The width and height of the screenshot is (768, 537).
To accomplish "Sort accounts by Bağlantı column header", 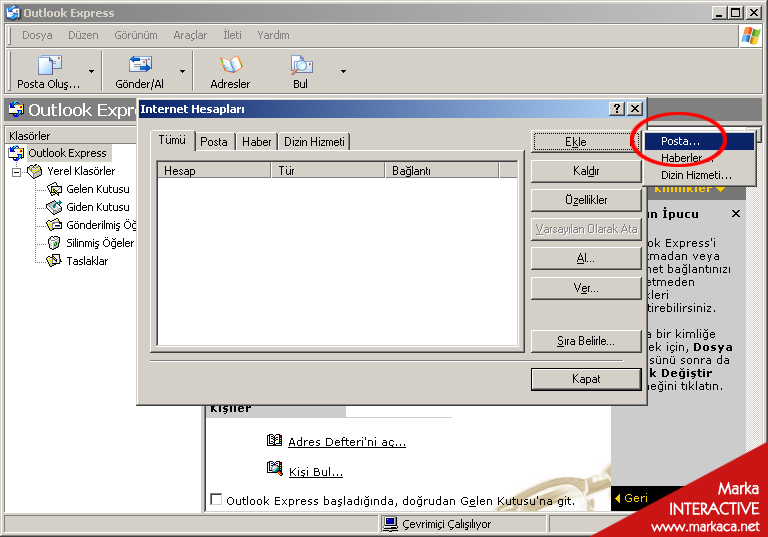I will point(442,171).
